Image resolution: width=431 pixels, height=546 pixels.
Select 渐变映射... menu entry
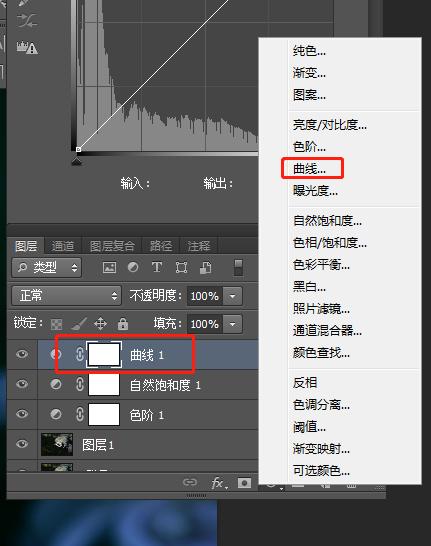click(x=321, y=449)
